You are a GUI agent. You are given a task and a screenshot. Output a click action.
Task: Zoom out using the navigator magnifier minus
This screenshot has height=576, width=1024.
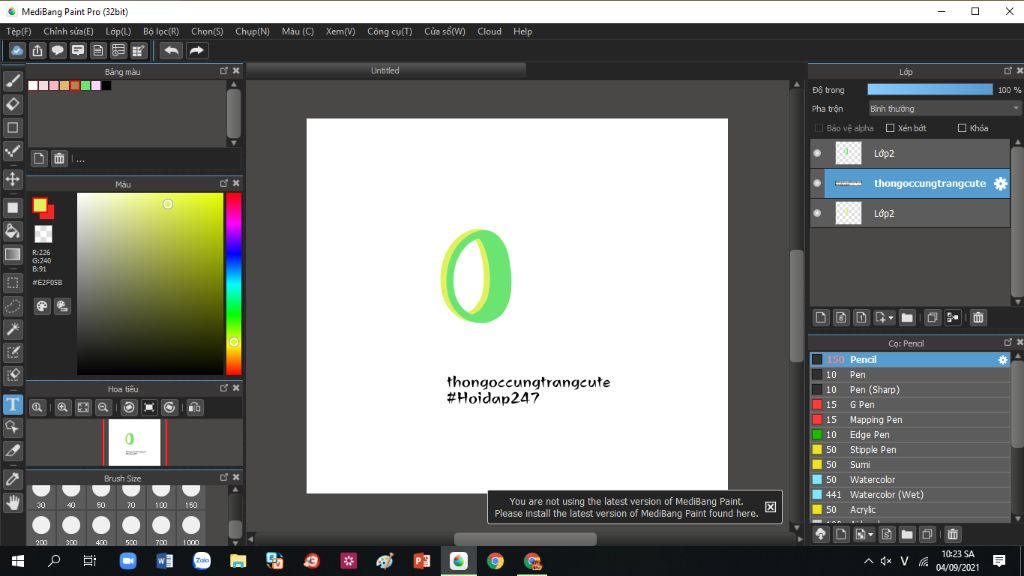click(103, 408)
